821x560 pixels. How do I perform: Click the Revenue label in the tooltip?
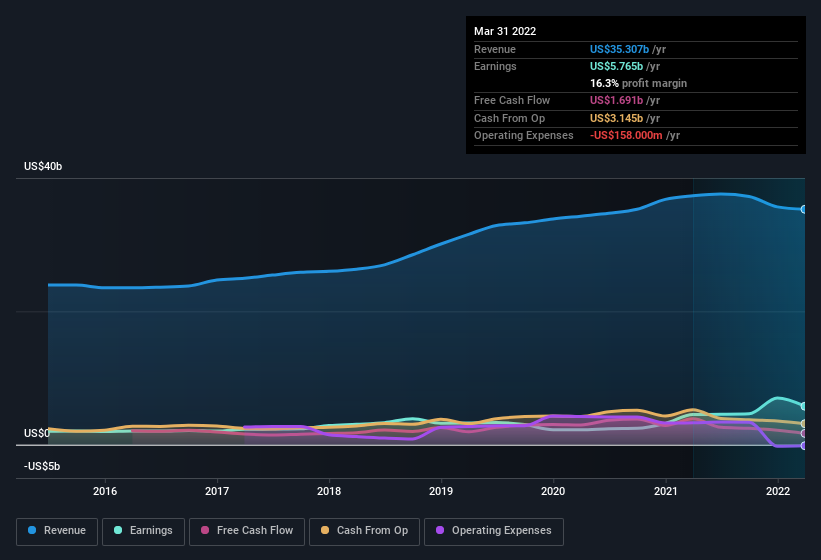coord(495,49)
